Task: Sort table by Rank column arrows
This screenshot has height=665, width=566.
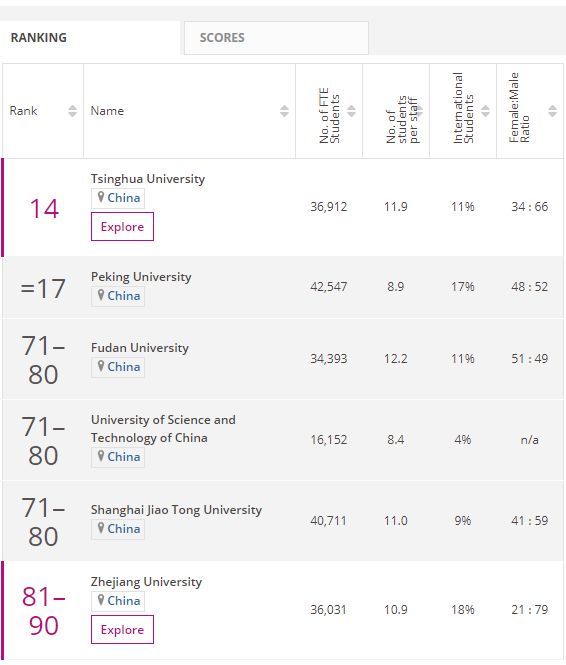Action: [72, 111]
